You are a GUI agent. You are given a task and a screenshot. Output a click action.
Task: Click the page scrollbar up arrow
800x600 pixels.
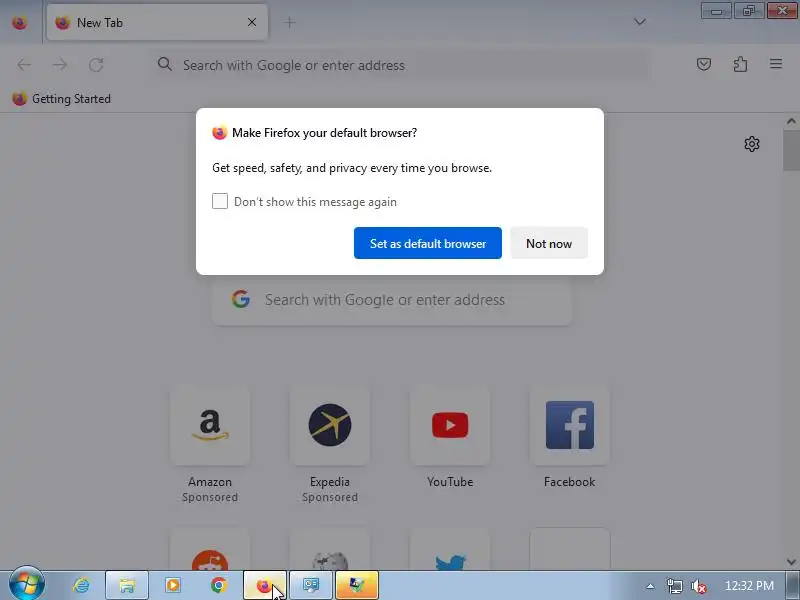pos(791,121)
